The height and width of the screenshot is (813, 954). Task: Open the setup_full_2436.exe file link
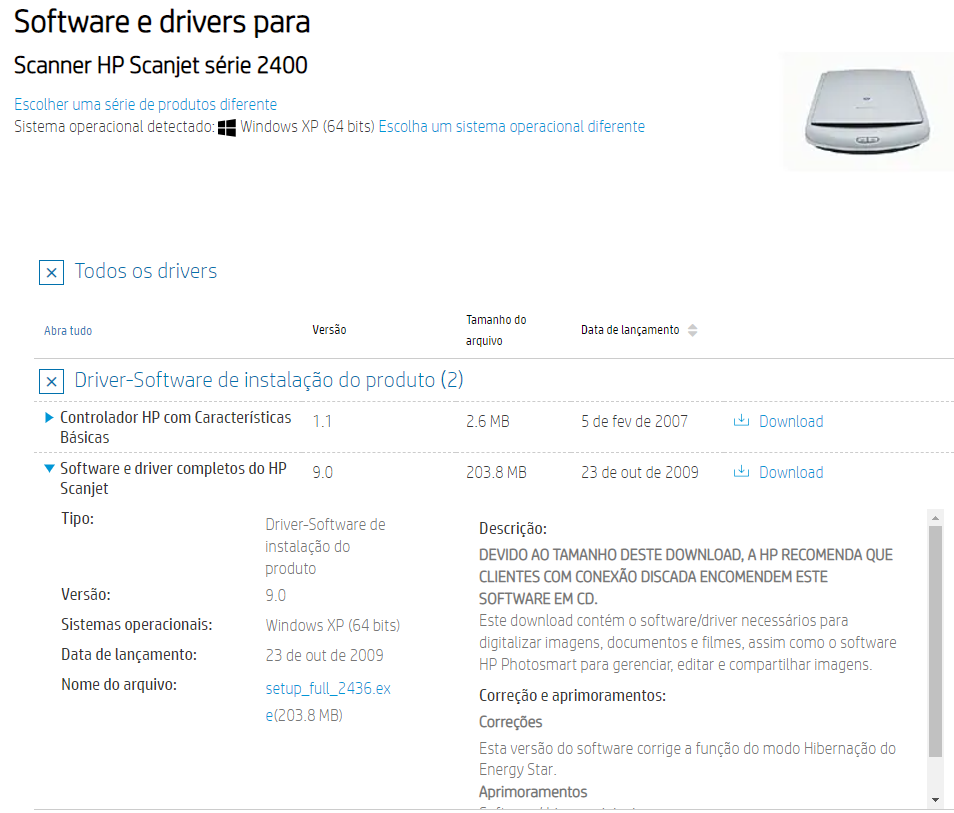point(328,701)
